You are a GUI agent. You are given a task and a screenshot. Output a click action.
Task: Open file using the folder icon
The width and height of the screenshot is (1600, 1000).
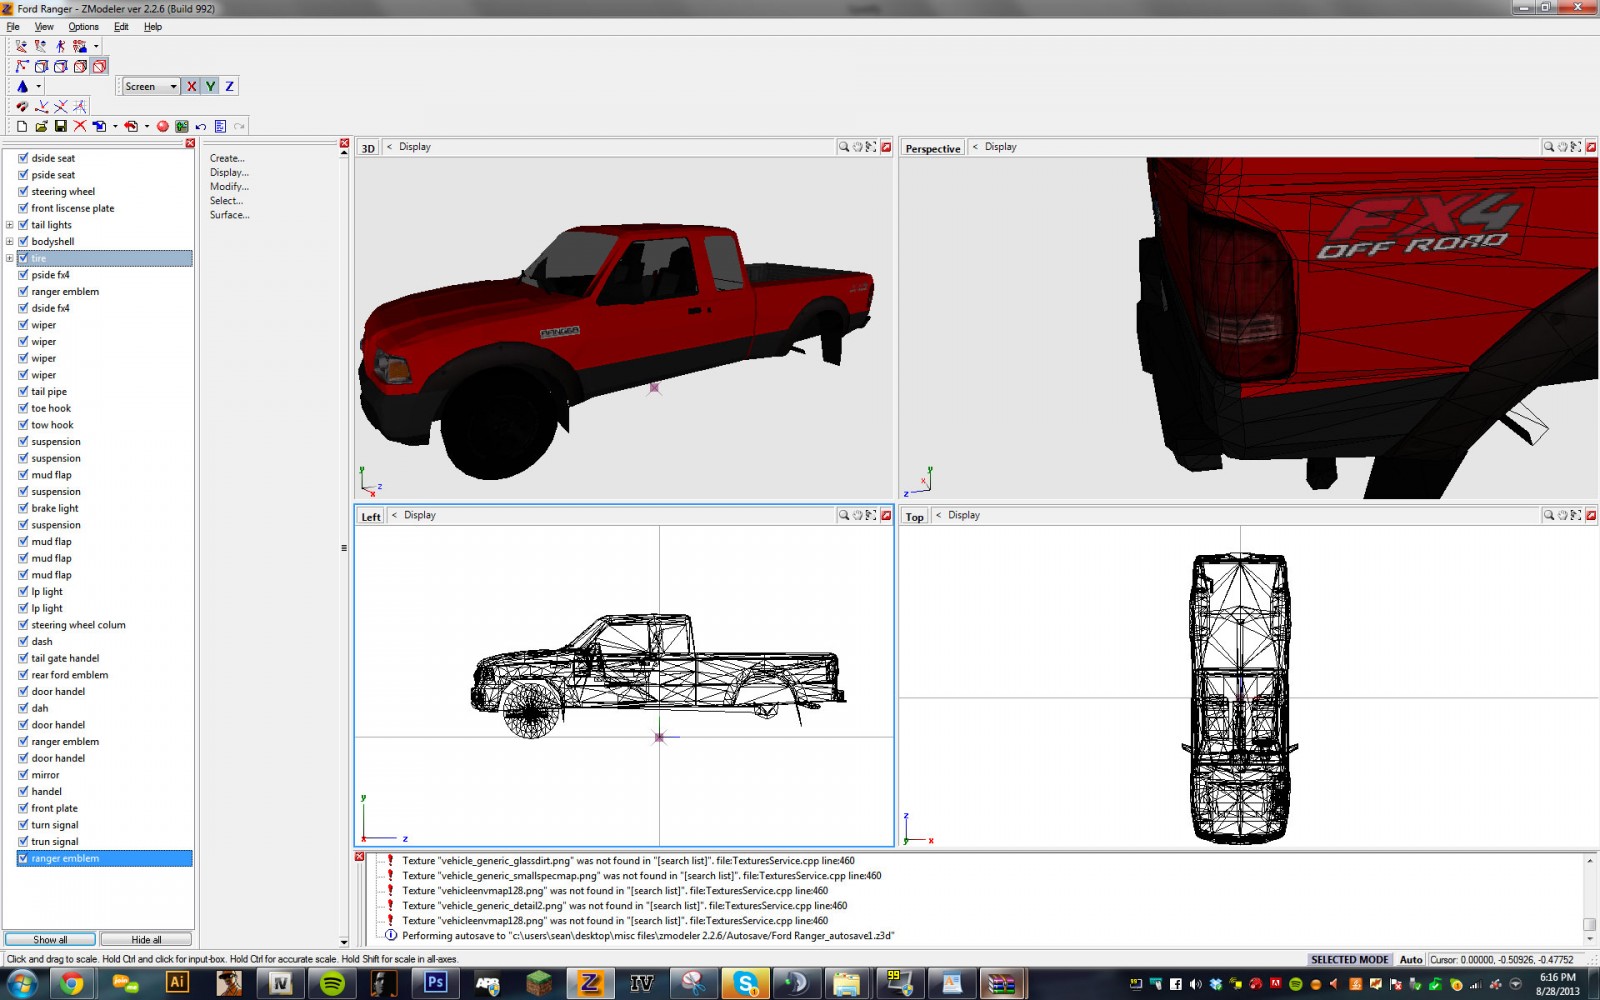point(41,126)
